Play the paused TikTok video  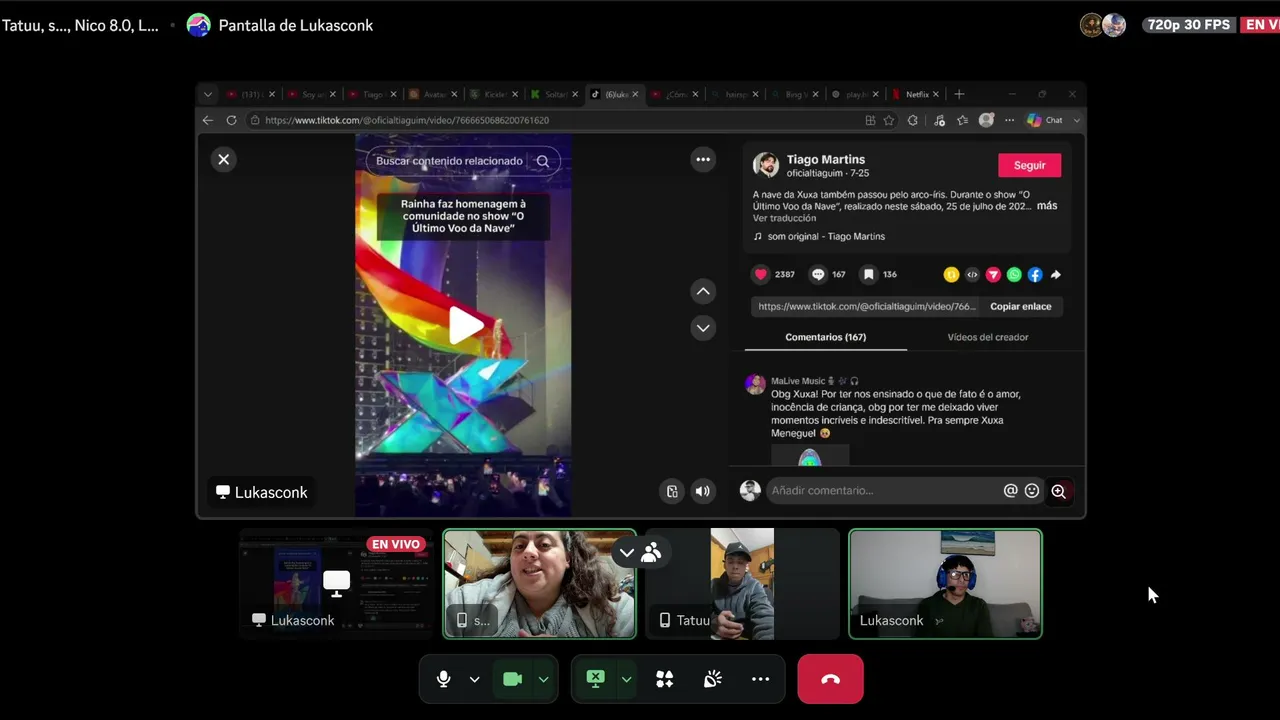click(x=464, y=326)
